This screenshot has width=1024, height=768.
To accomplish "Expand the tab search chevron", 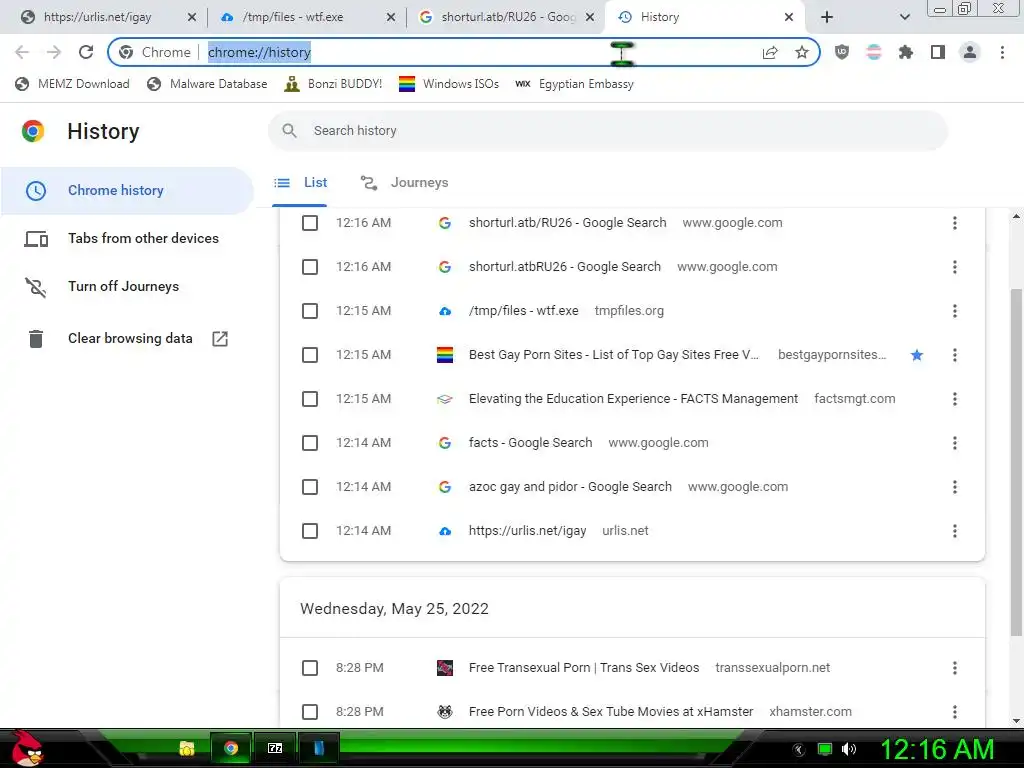I will tap(904, 17).
